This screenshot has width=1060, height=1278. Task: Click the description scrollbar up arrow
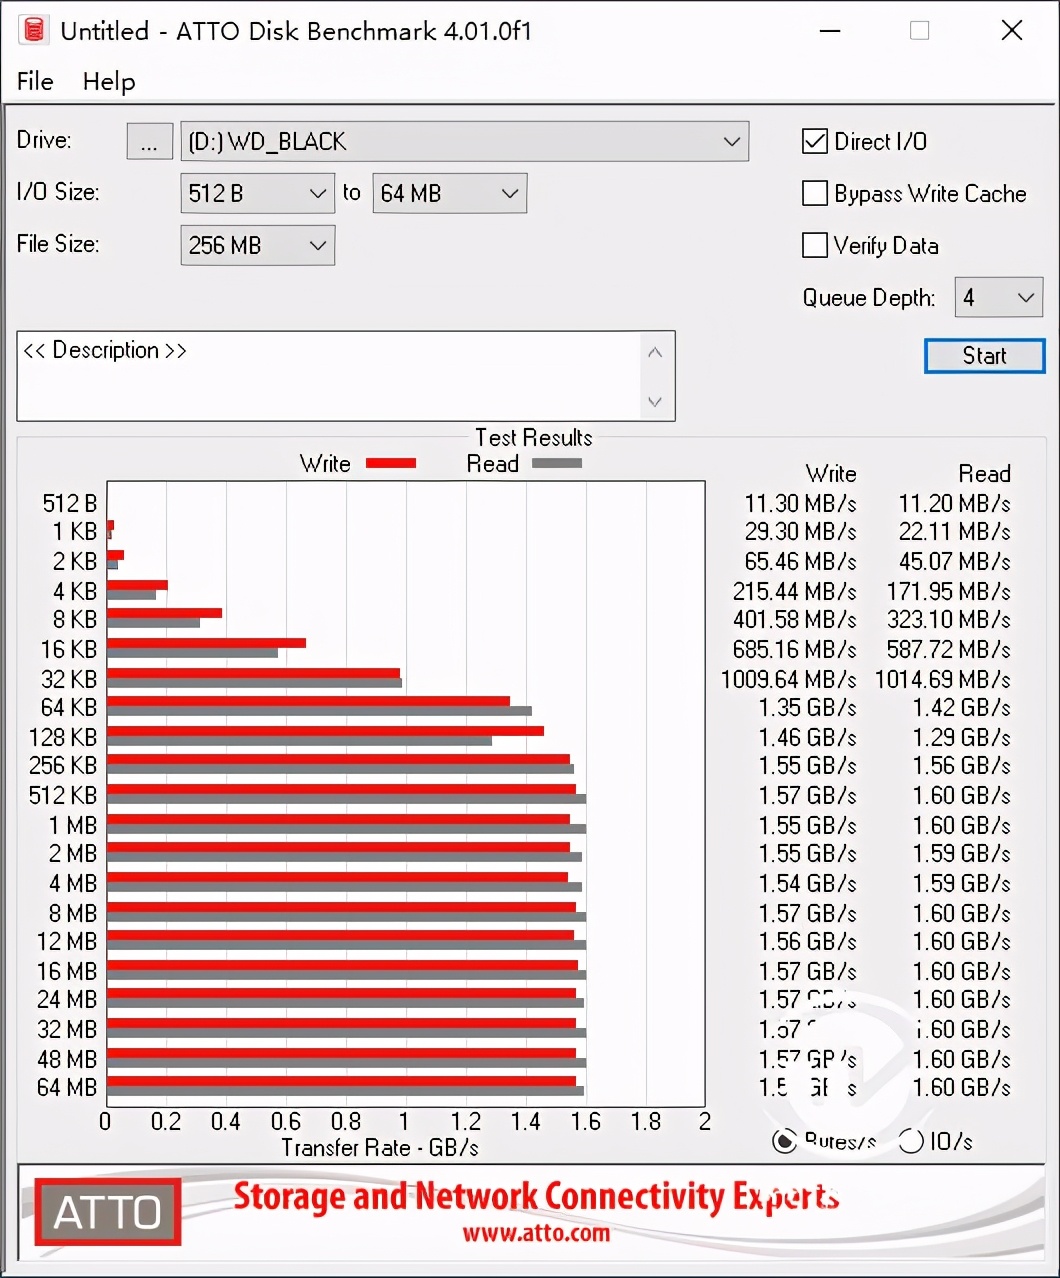655,352
